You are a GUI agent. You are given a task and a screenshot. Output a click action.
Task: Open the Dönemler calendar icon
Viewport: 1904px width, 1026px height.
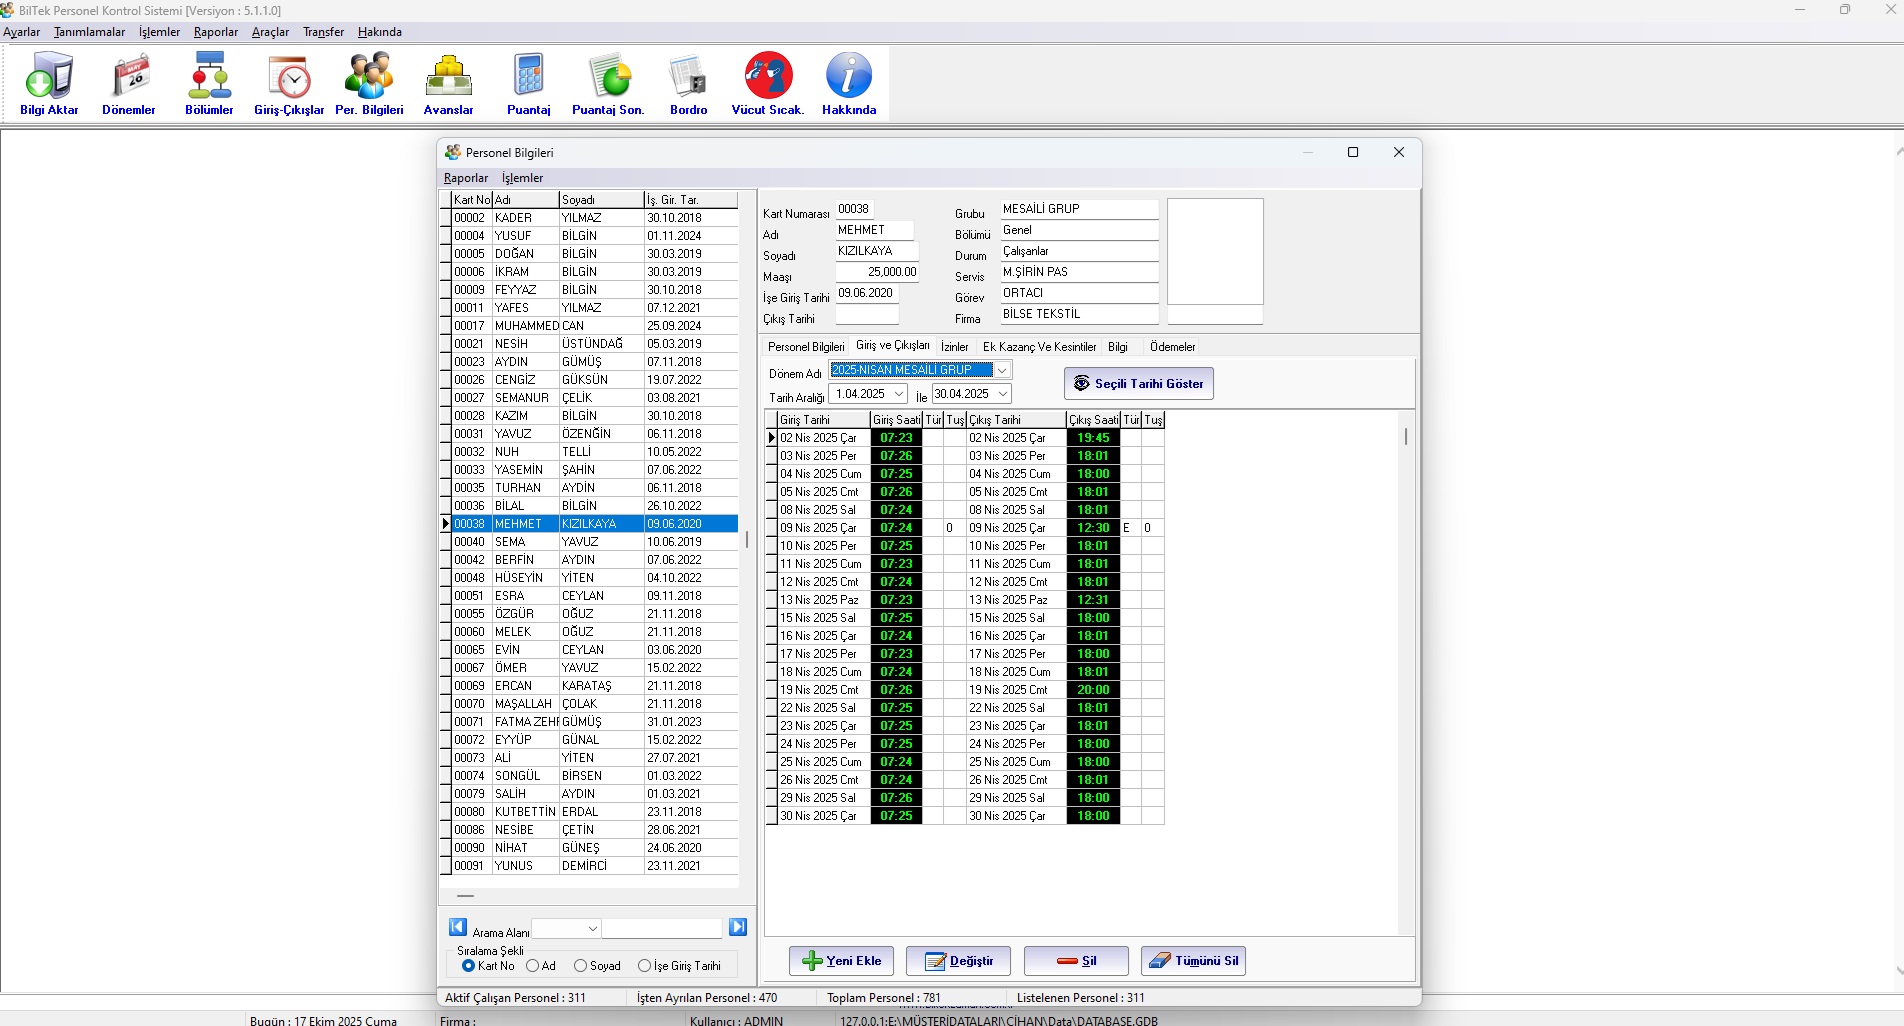click(x=129, y=84)
